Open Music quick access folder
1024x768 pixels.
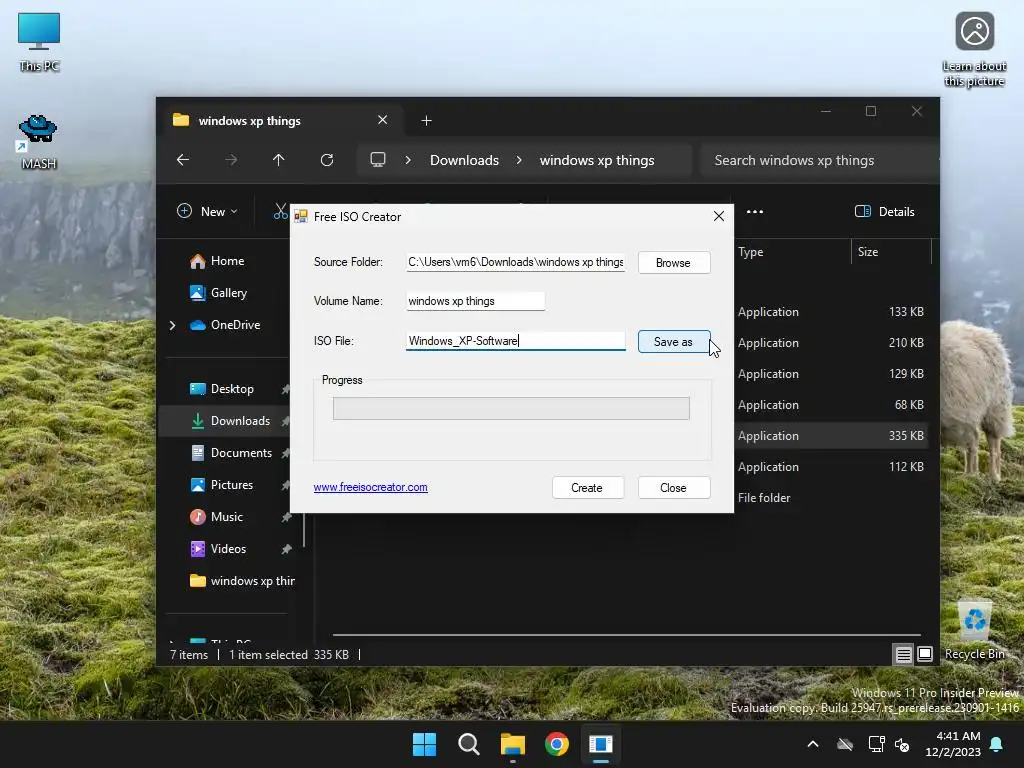[x=216, y=517]
